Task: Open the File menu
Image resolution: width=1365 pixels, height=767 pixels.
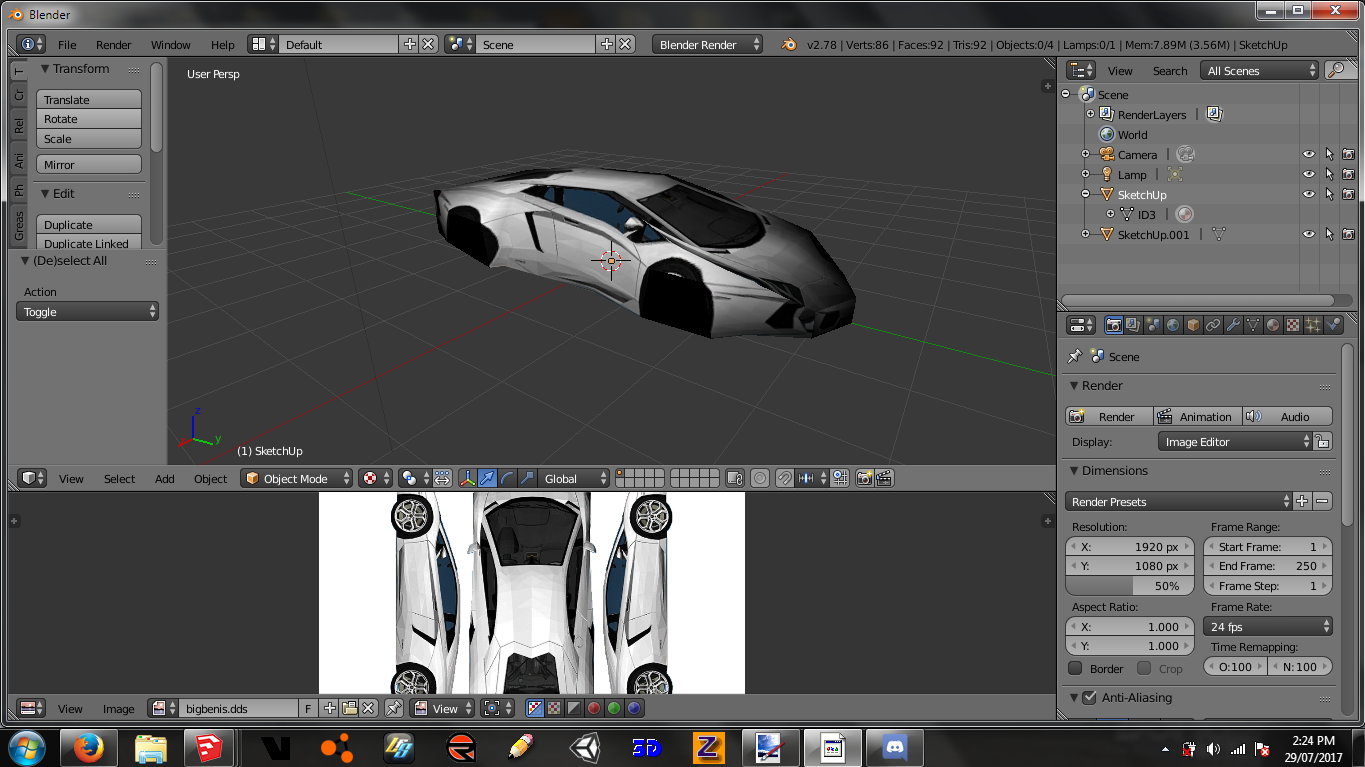Action: tap(67, 45)
